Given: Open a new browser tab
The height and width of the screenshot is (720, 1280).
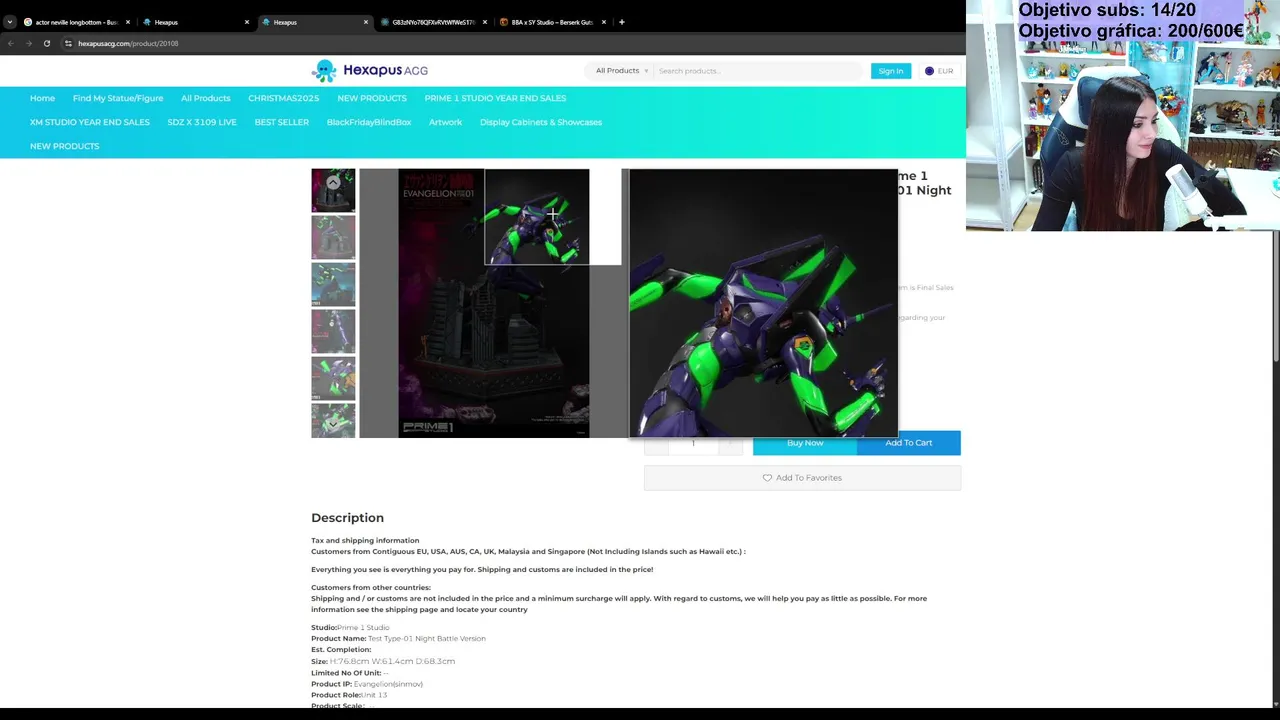Looking at the screenshot, I should coord(622,22).
